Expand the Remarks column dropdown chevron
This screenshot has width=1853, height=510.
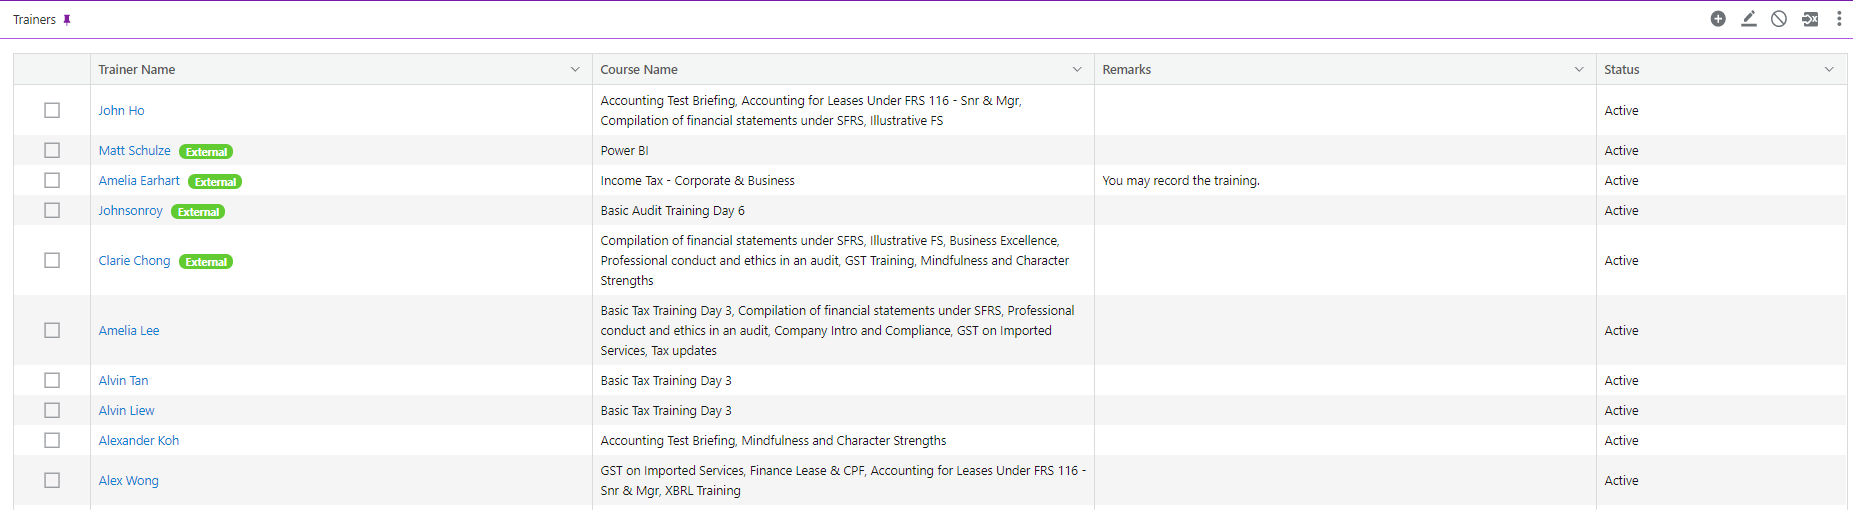(x=1579, y=69)
